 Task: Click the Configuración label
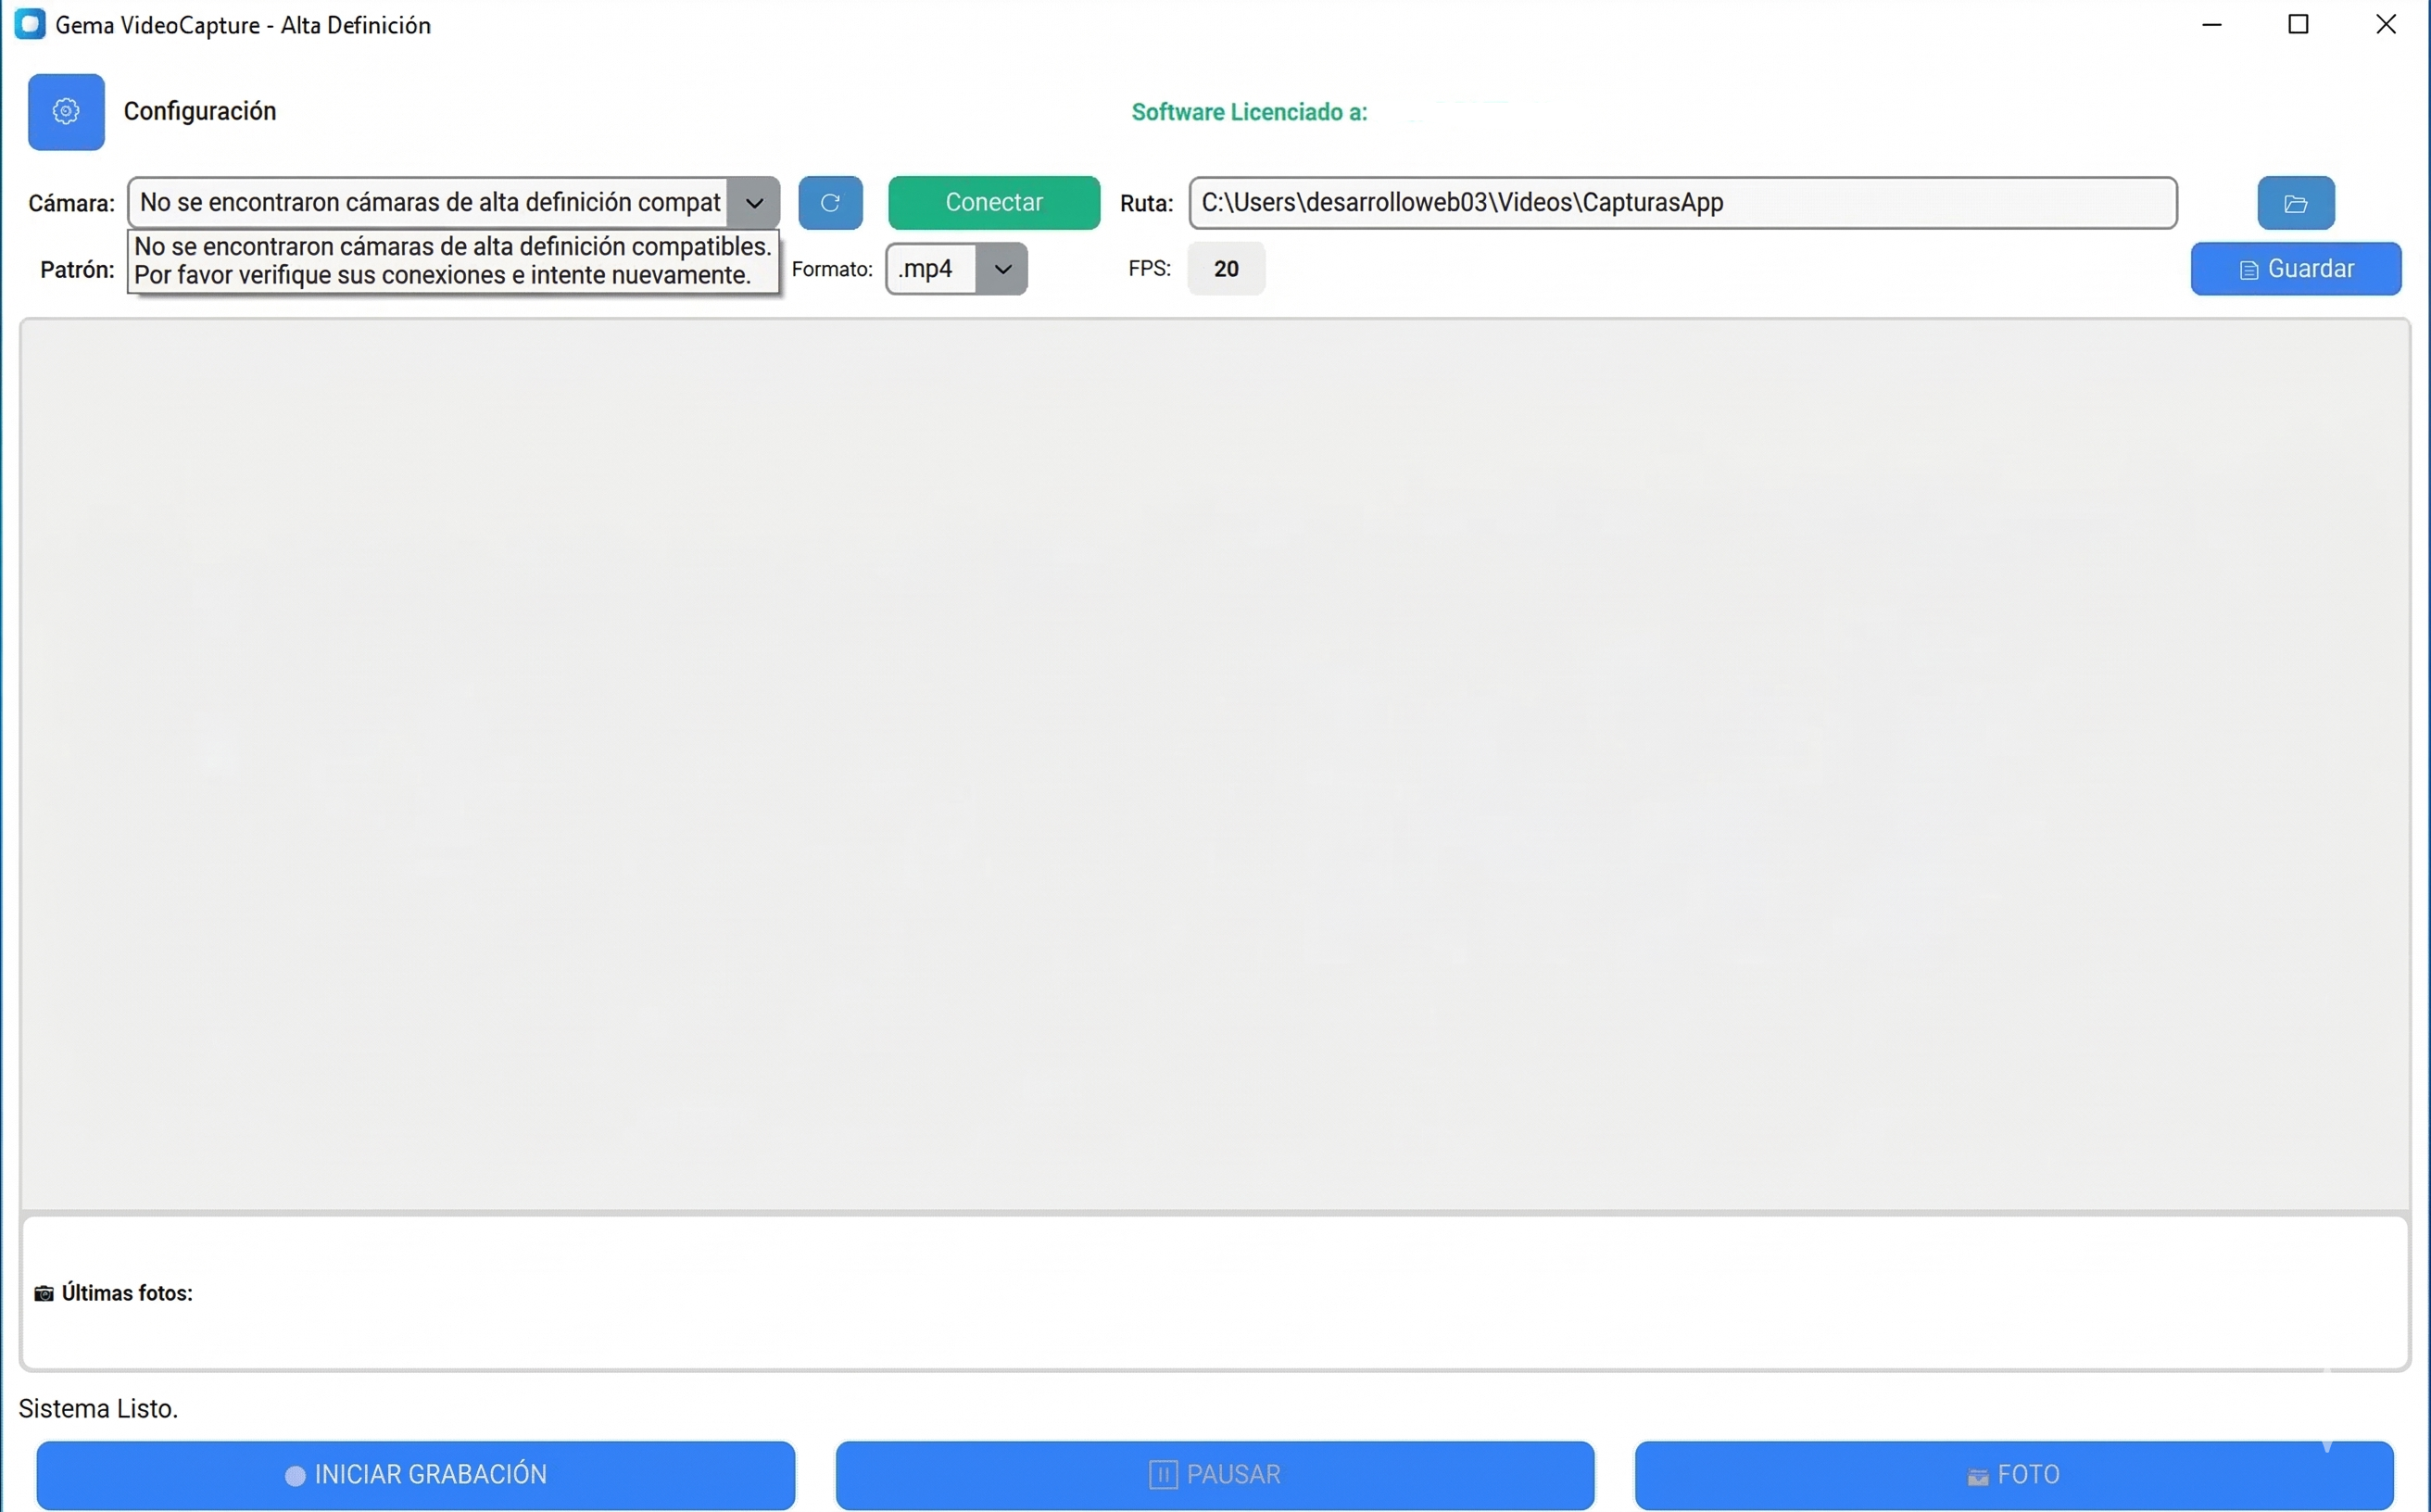tap(200, 111)
